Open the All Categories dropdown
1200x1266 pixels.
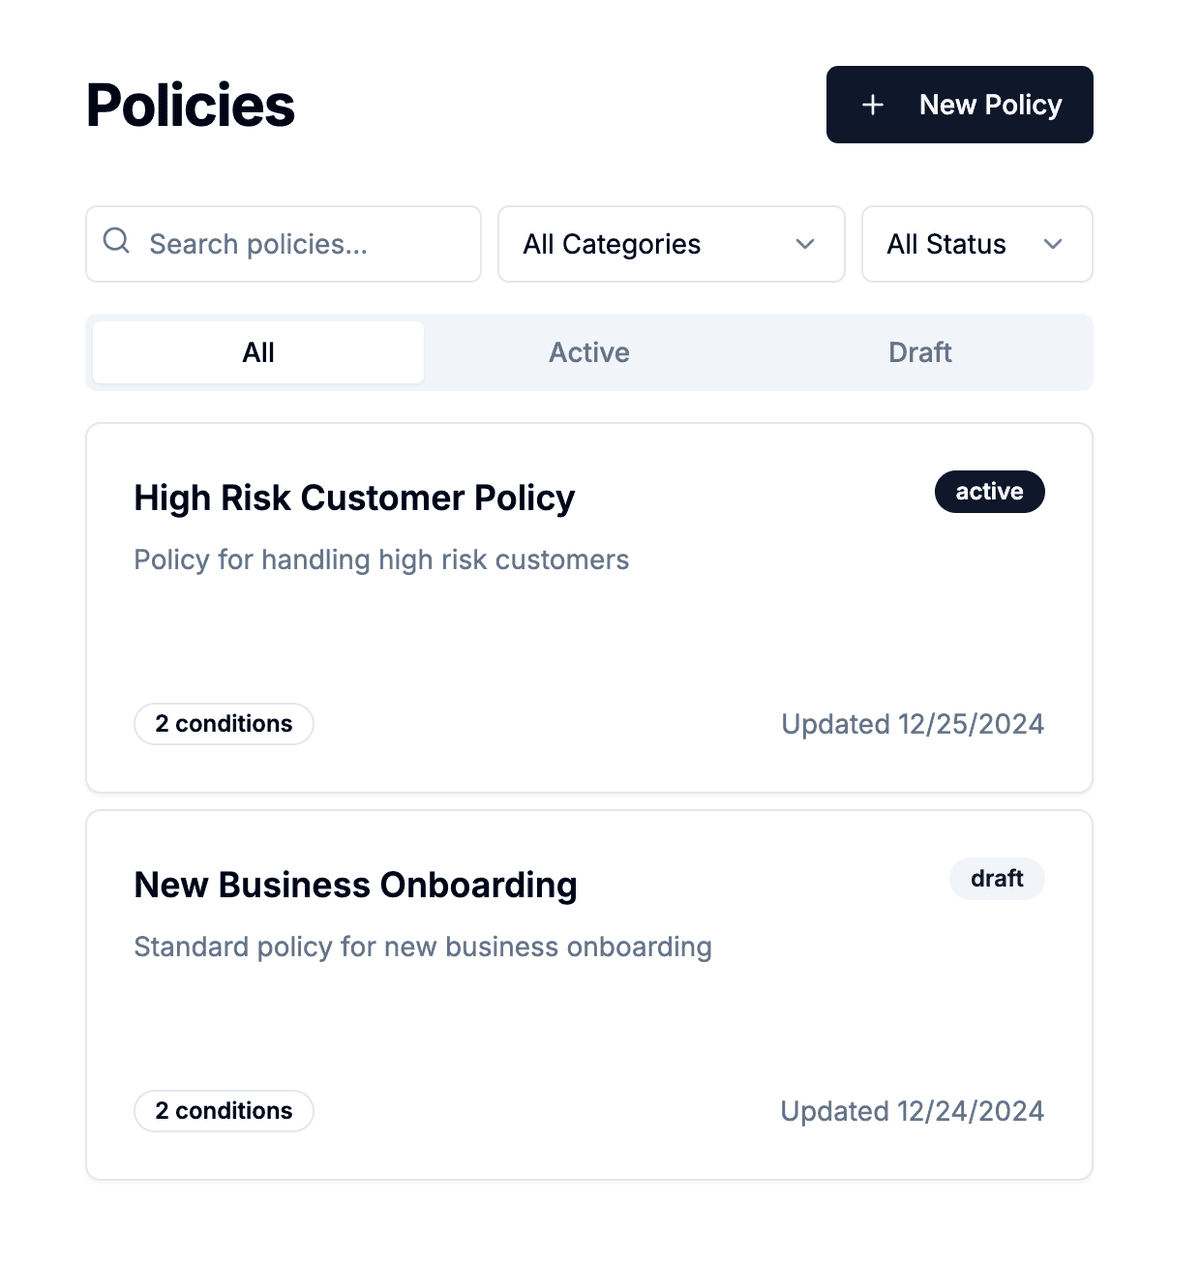[x=670, y=244]
